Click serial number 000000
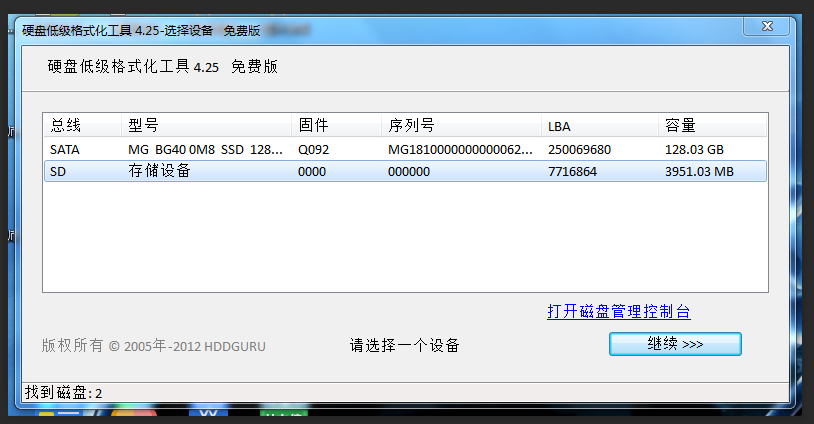 click(409, 172)
